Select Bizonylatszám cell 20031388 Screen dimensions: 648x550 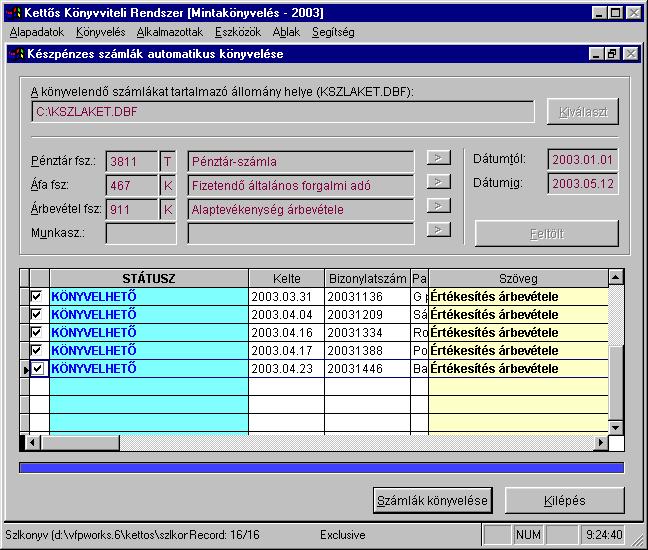[x=367, y=350]
